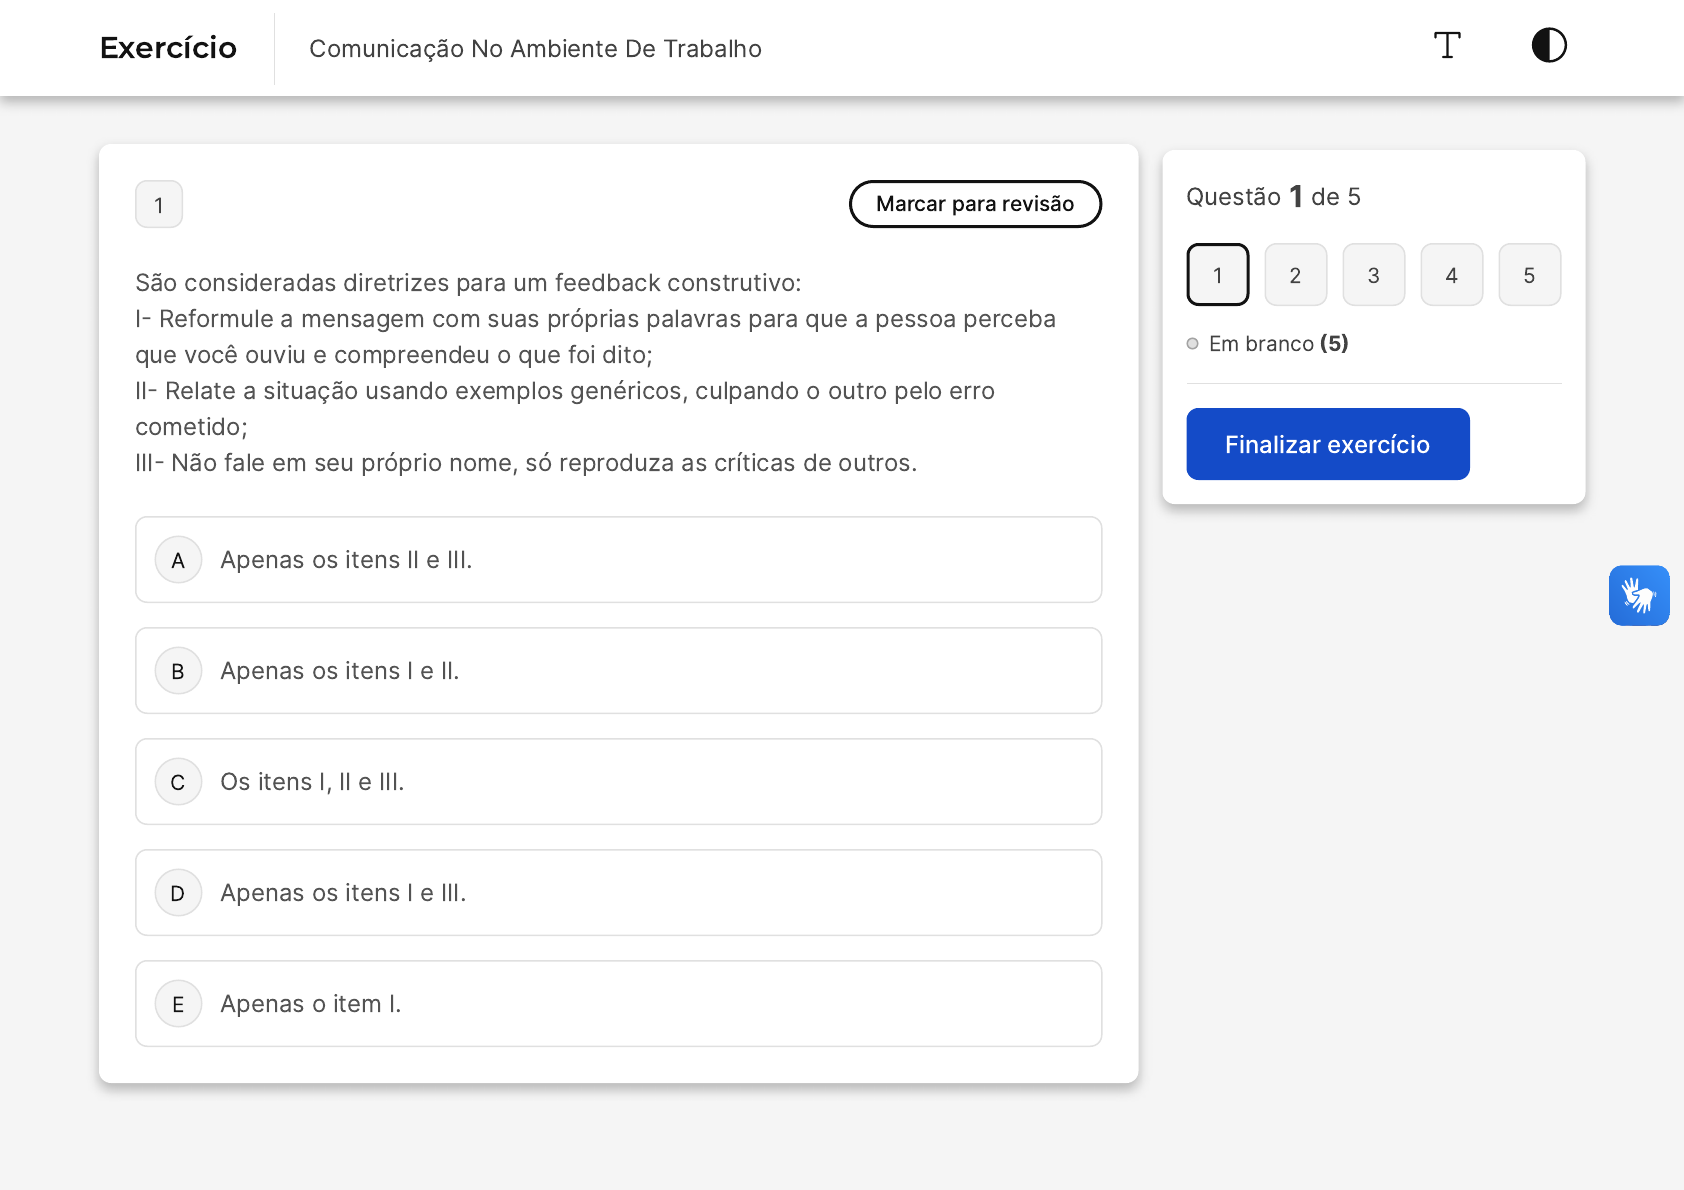Viewport: 1684px width, 1190px height.
Task: Click the question number 1 badge
Action: 159,205
